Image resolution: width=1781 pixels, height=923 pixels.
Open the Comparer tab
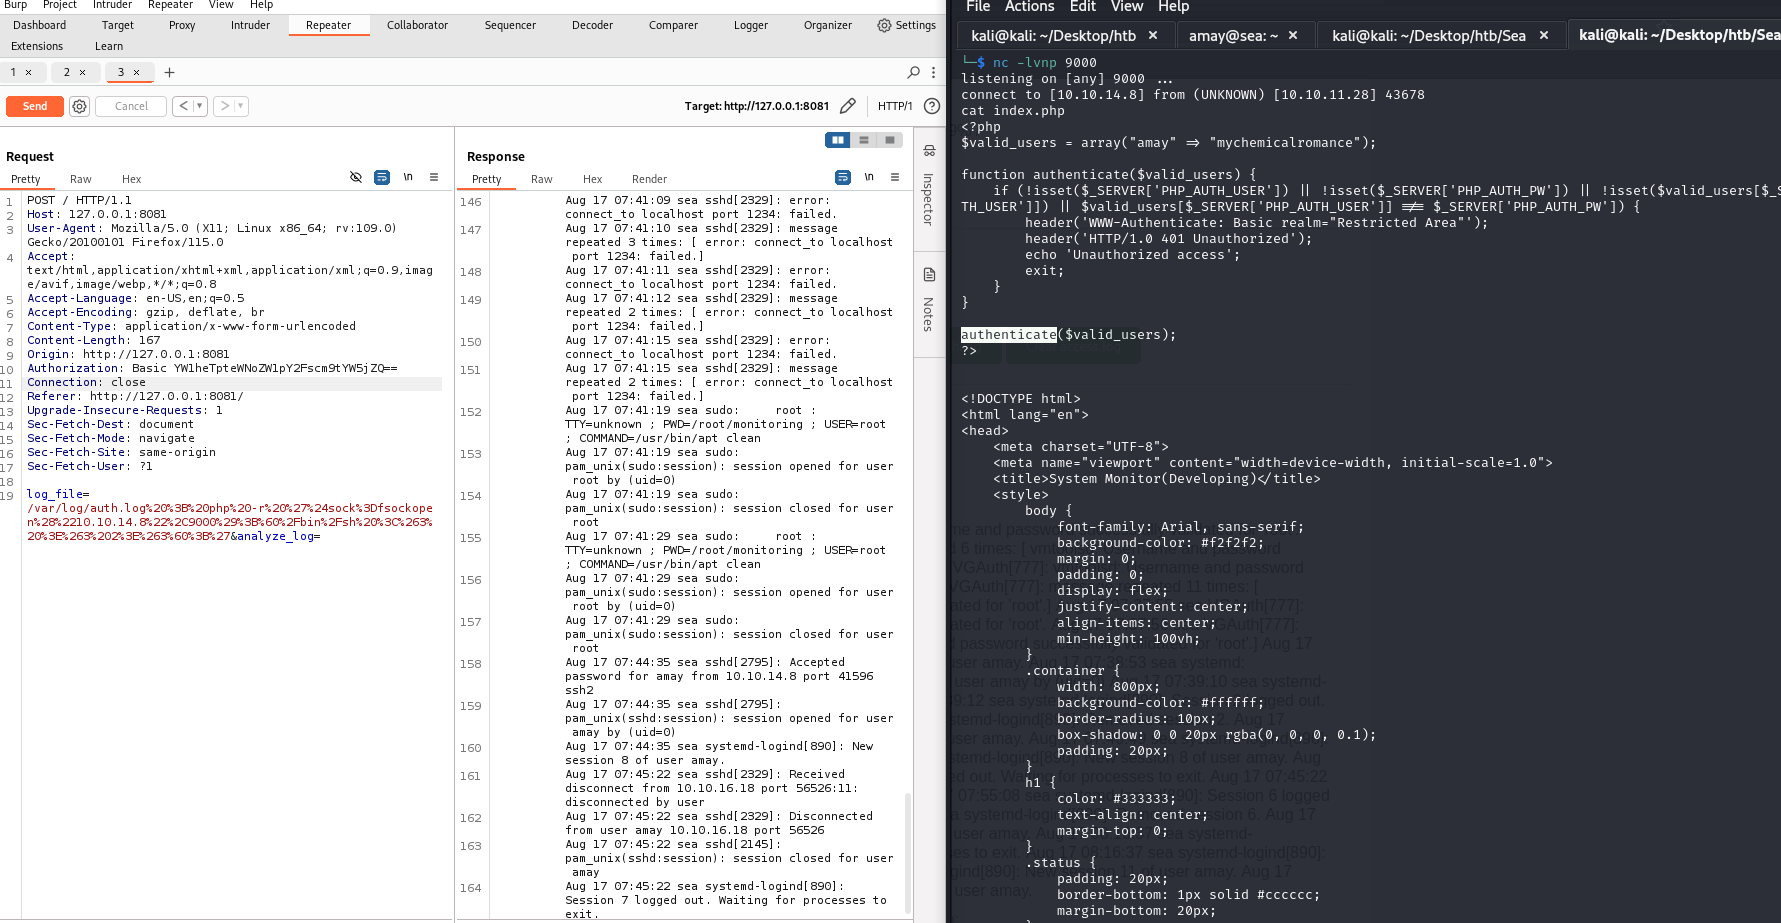[673, 25]
